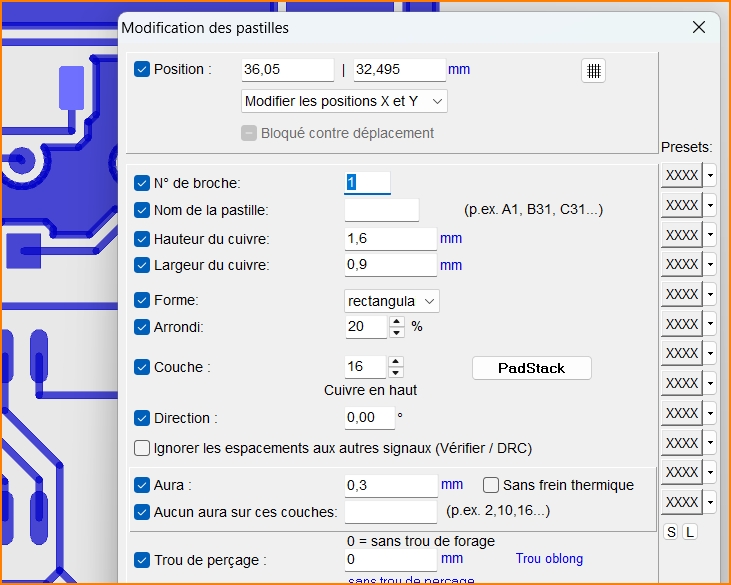Expand the Forme shape dropdown

click(392, 301)
